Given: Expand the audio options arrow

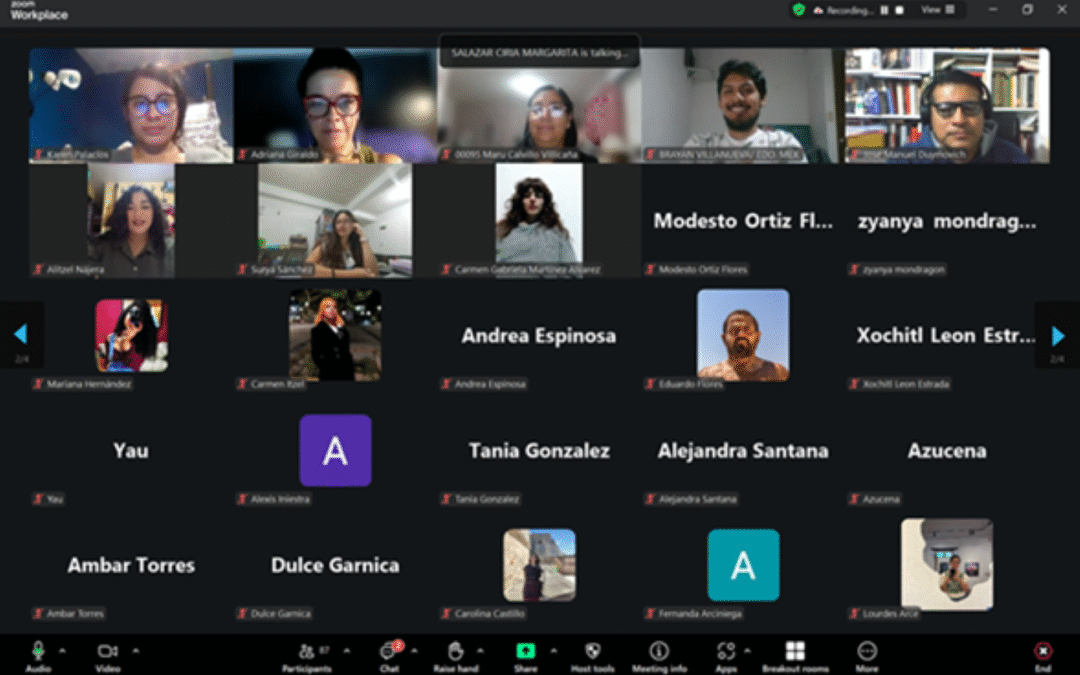Looking at the screenshot, I should point(62,650).
